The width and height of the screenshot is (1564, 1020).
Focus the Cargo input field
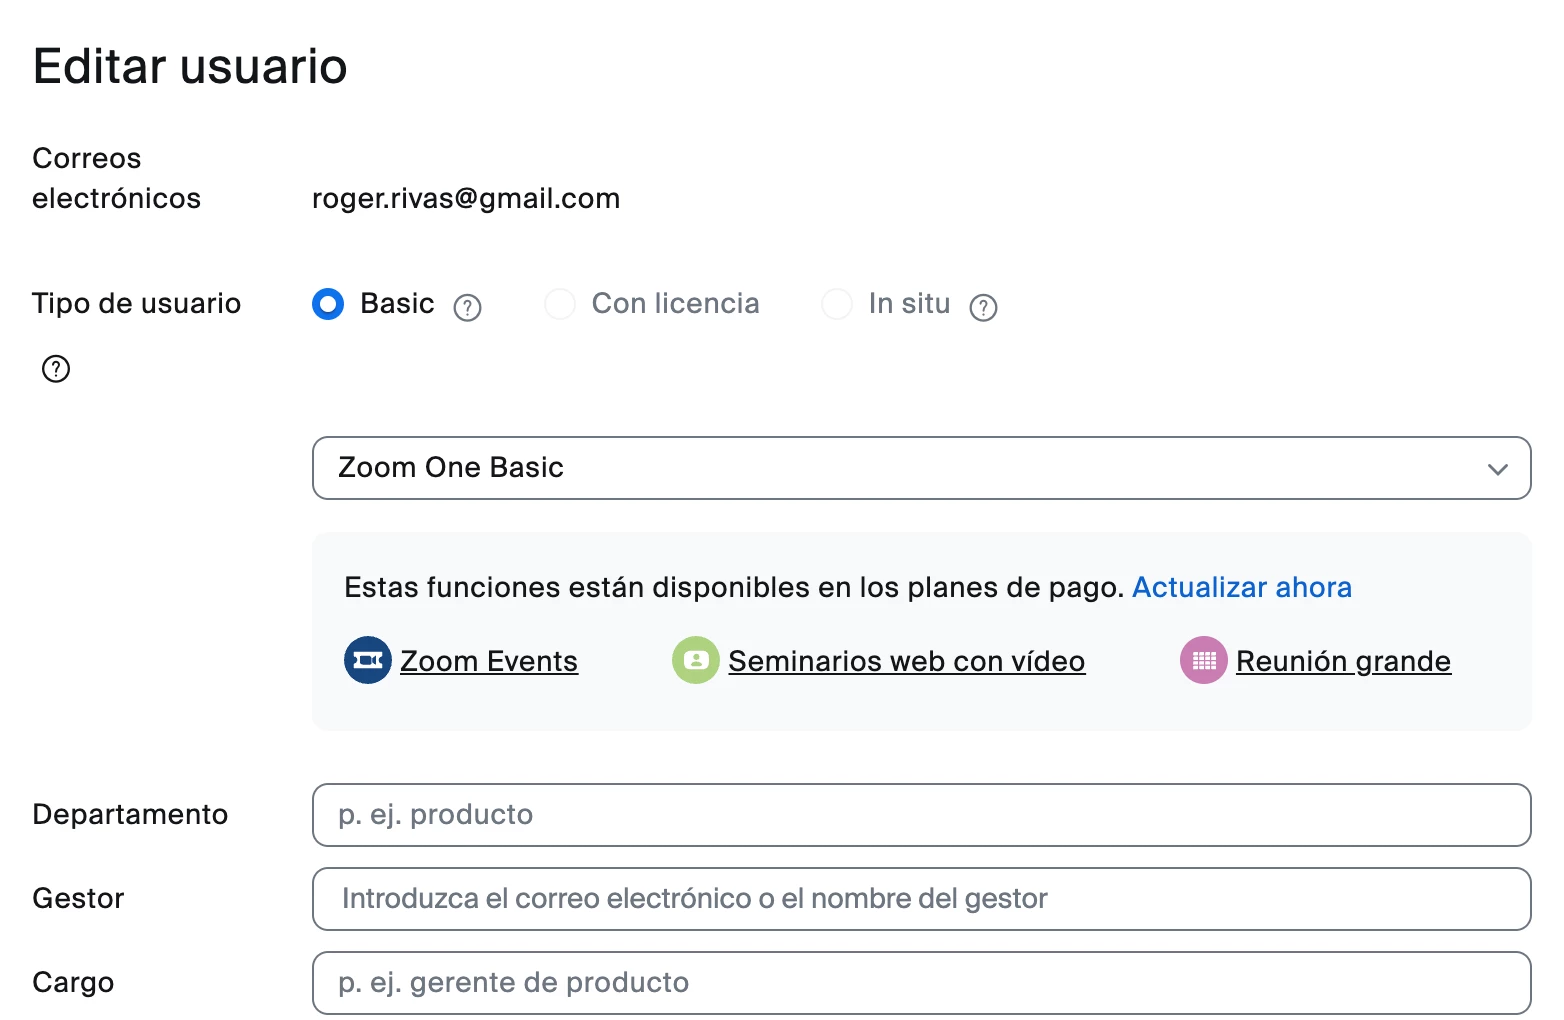click(x=922, y=983)
